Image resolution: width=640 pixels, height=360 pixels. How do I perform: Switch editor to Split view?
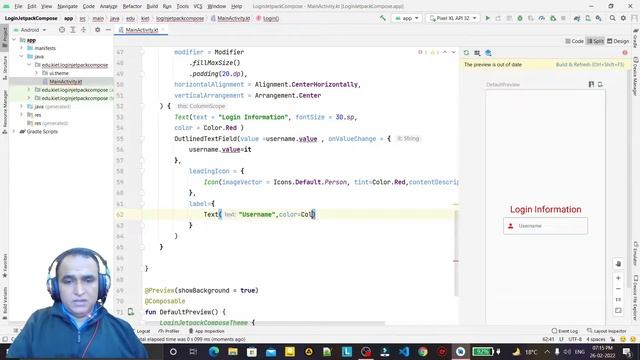tap(595, 41)
